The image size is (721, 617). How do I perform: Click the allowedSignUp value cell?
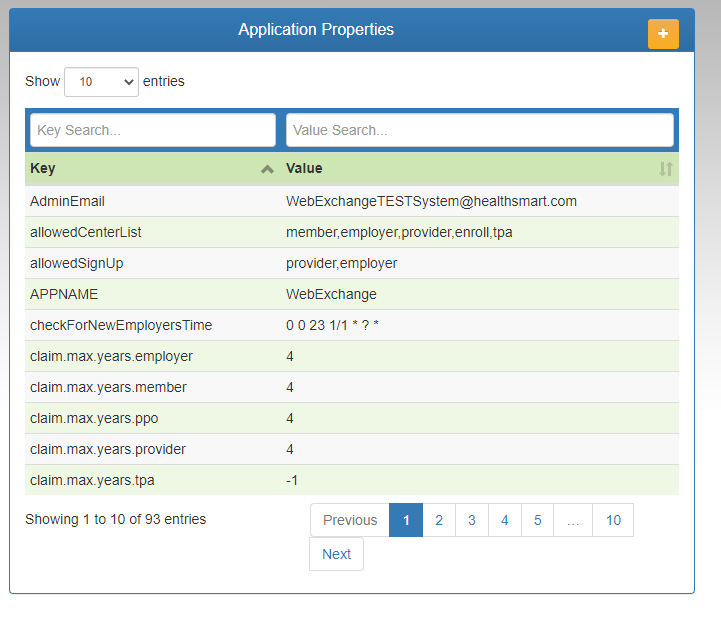pyautogui.click(x=341, y=263)
